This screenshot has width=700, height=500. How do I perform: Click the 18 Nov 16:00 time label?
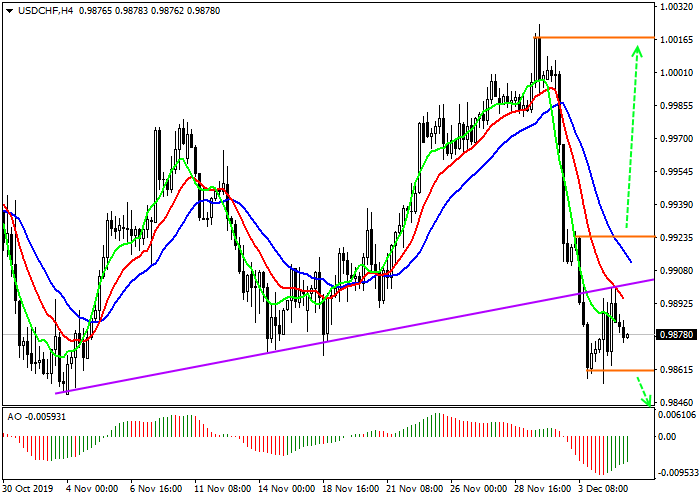(351, 489)
